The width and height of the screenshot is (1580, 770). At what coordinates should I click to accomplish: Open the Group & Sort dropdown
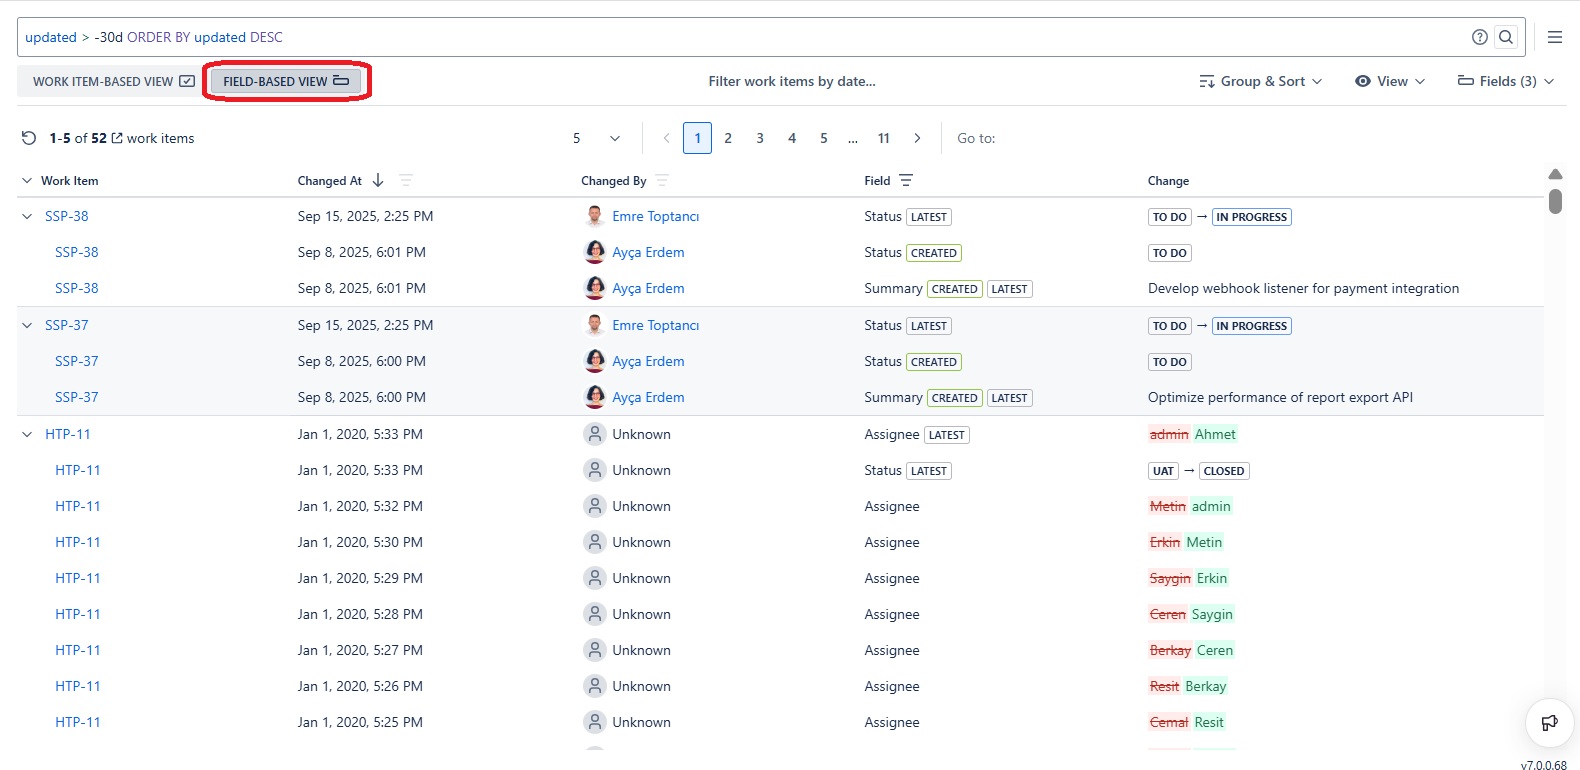(1261, 81)
